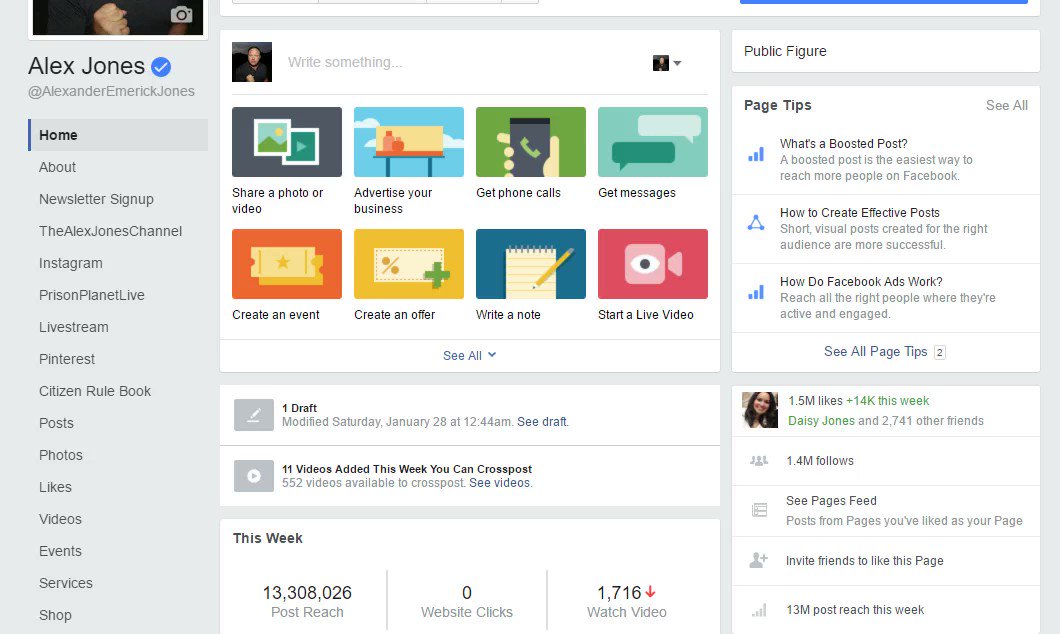Screen dimensions: 1060x634
Task: Click signal bars icon beside 13M post reach
Action: pos(759,610)
